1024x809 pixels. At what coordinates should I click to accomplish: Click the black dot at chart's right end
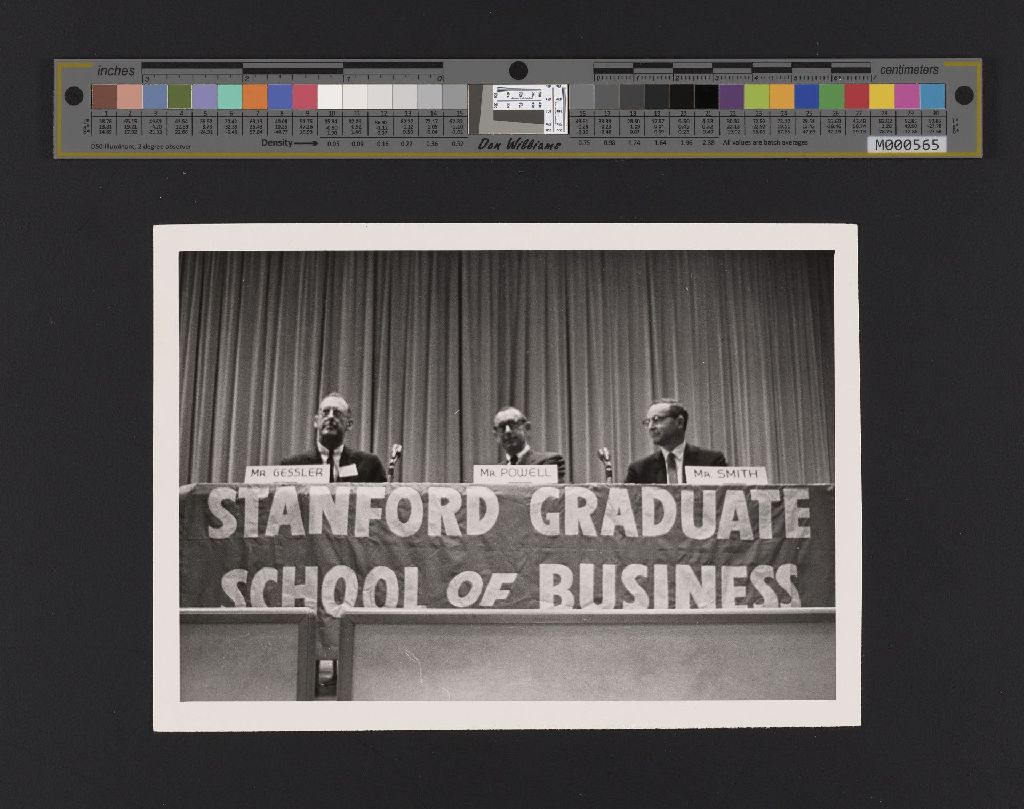[x=964, y=95]
